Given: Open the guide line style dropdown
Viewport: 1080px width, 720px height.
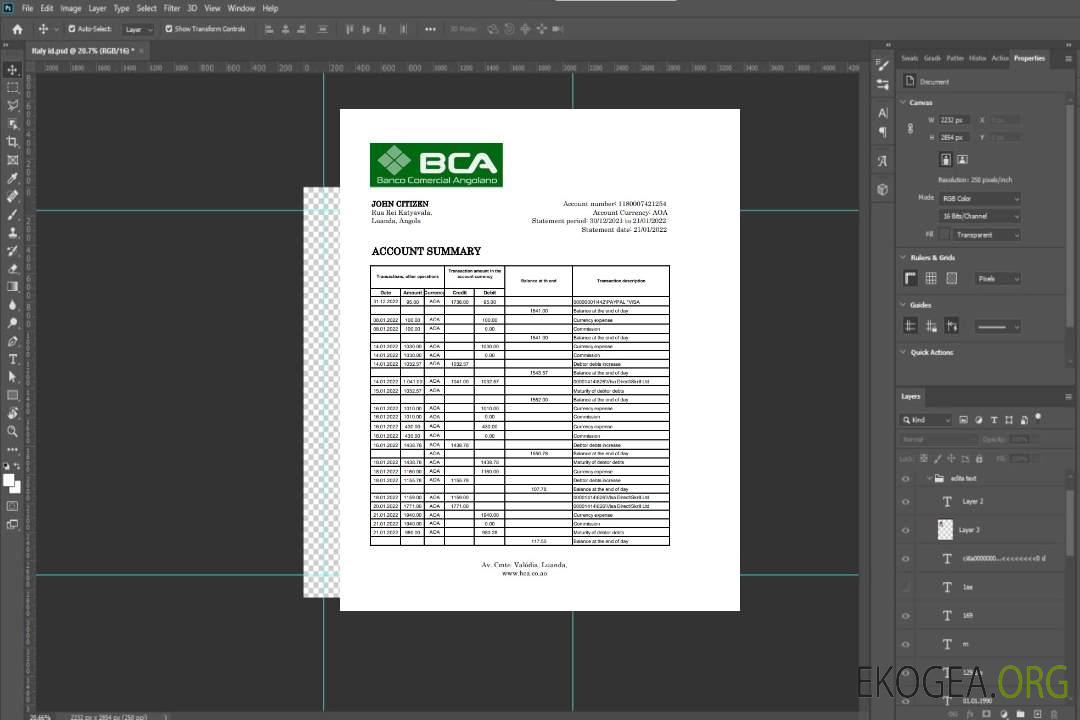Looking at the screenshot, I should 997,327.
